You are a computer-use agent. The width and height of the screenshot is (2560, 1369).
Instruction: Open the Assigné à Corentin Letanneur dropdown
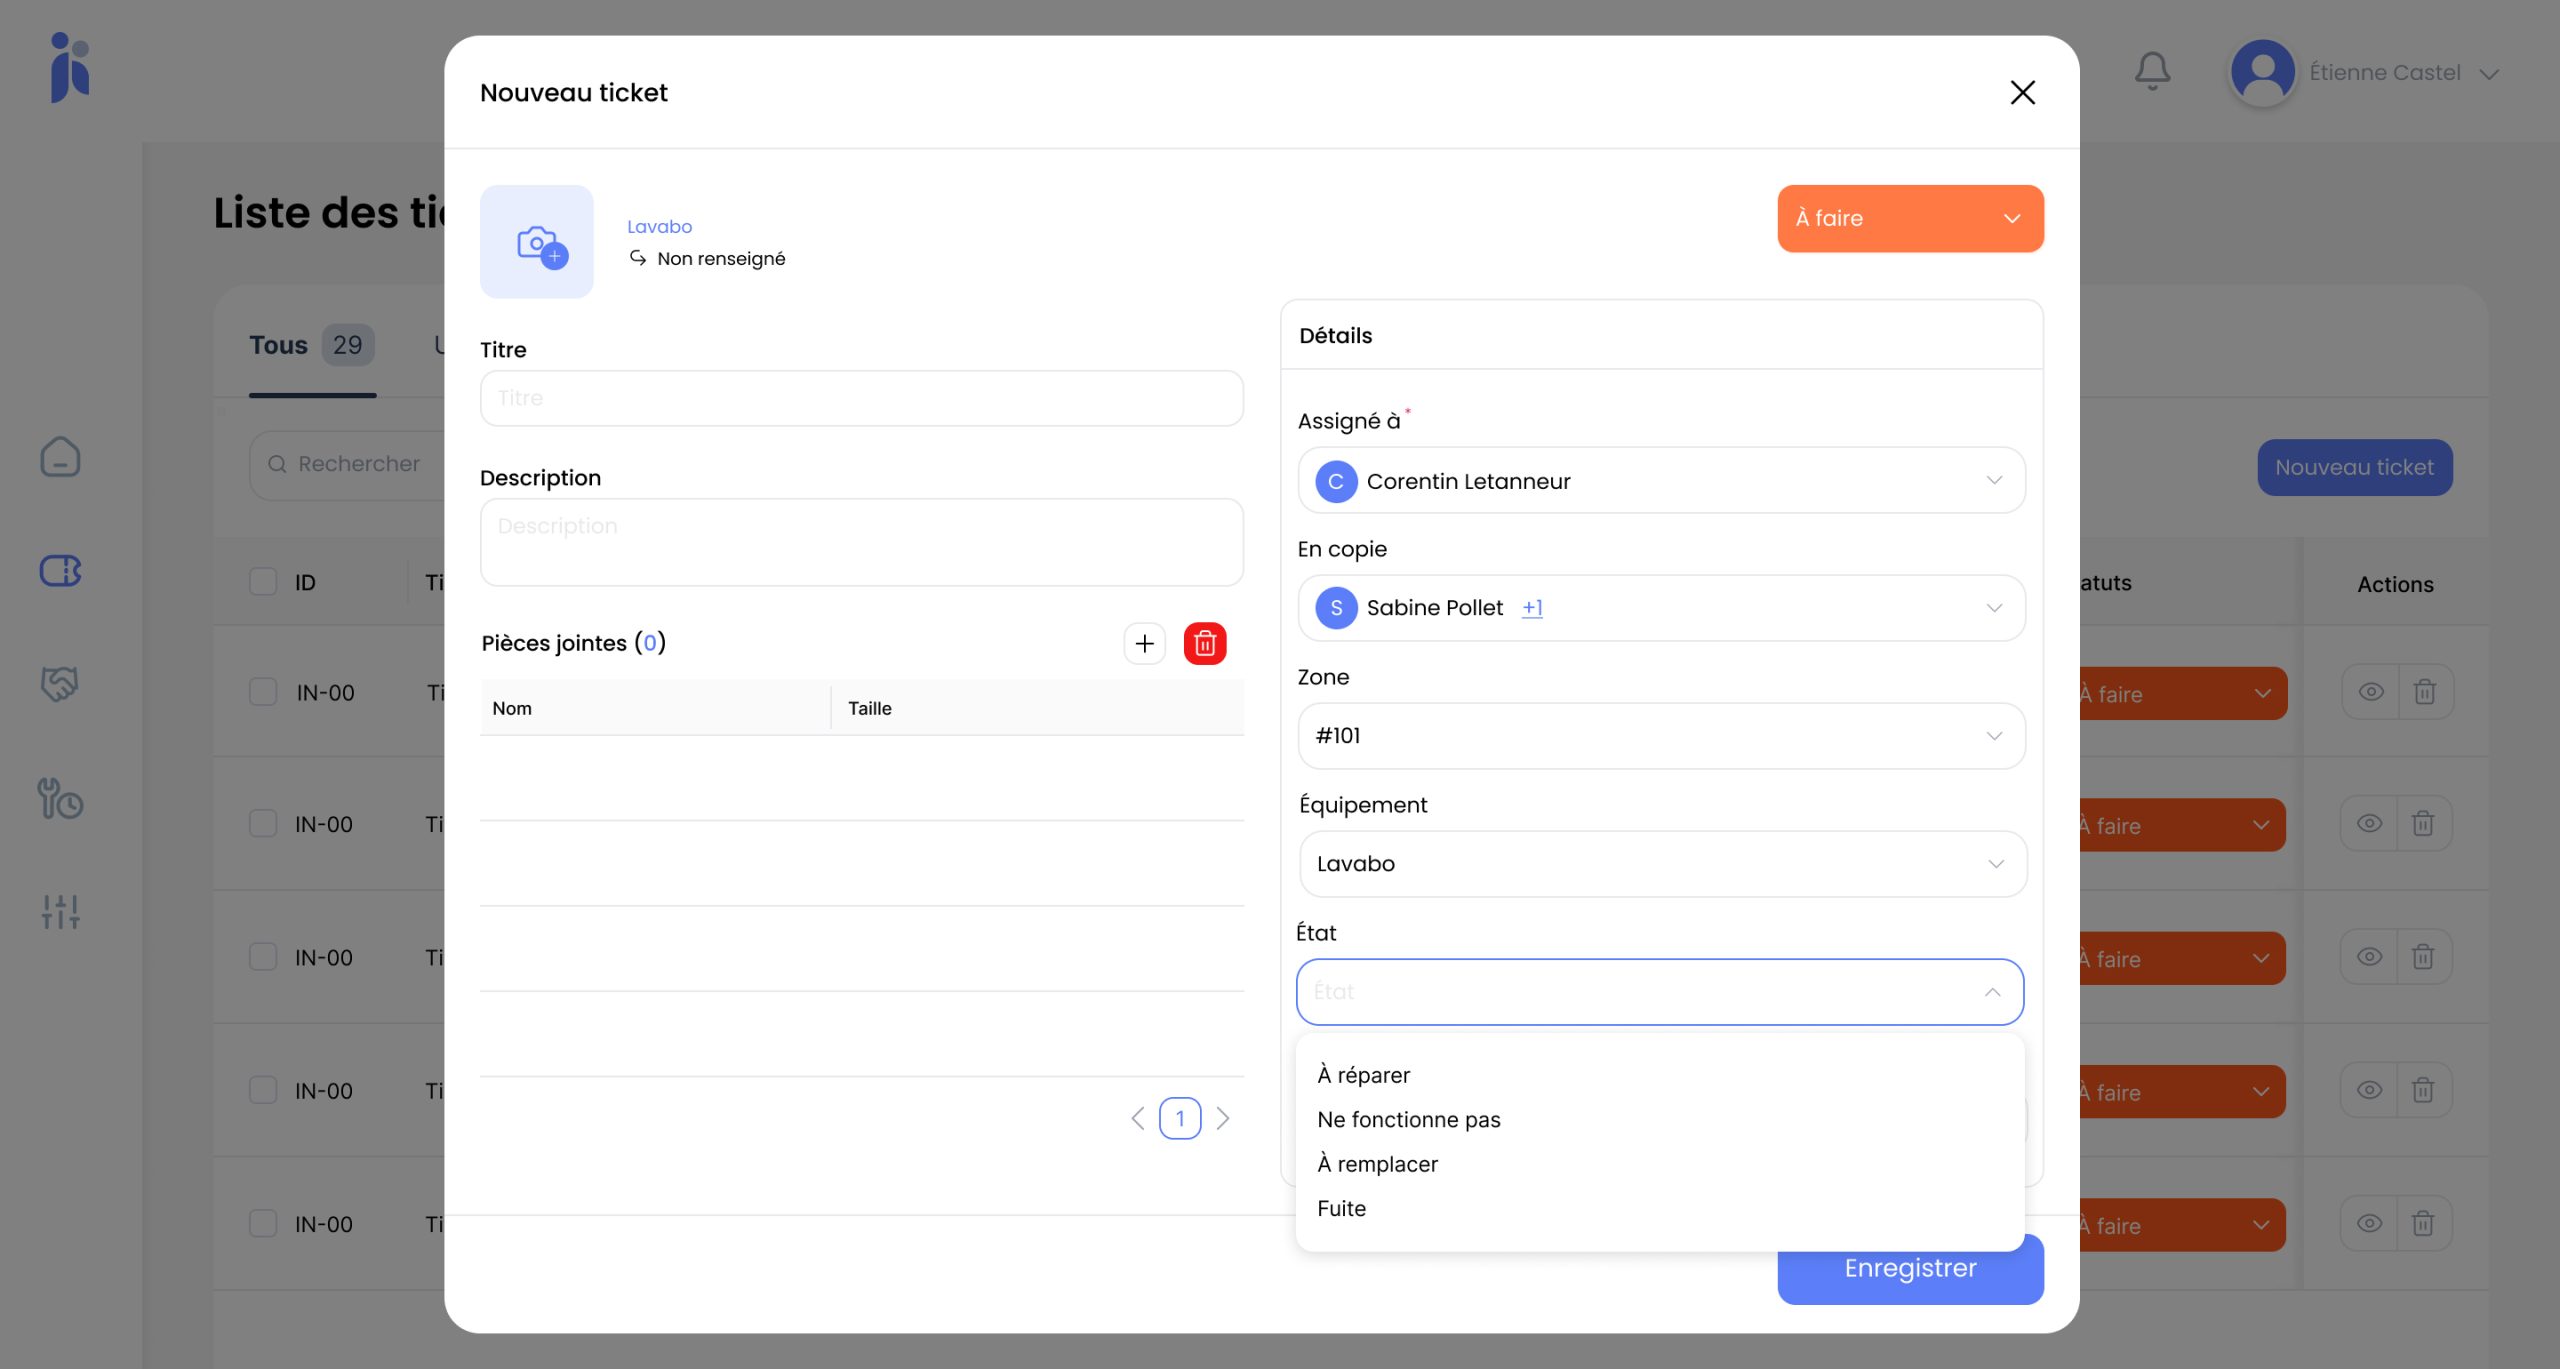[x=1660, y=481]
